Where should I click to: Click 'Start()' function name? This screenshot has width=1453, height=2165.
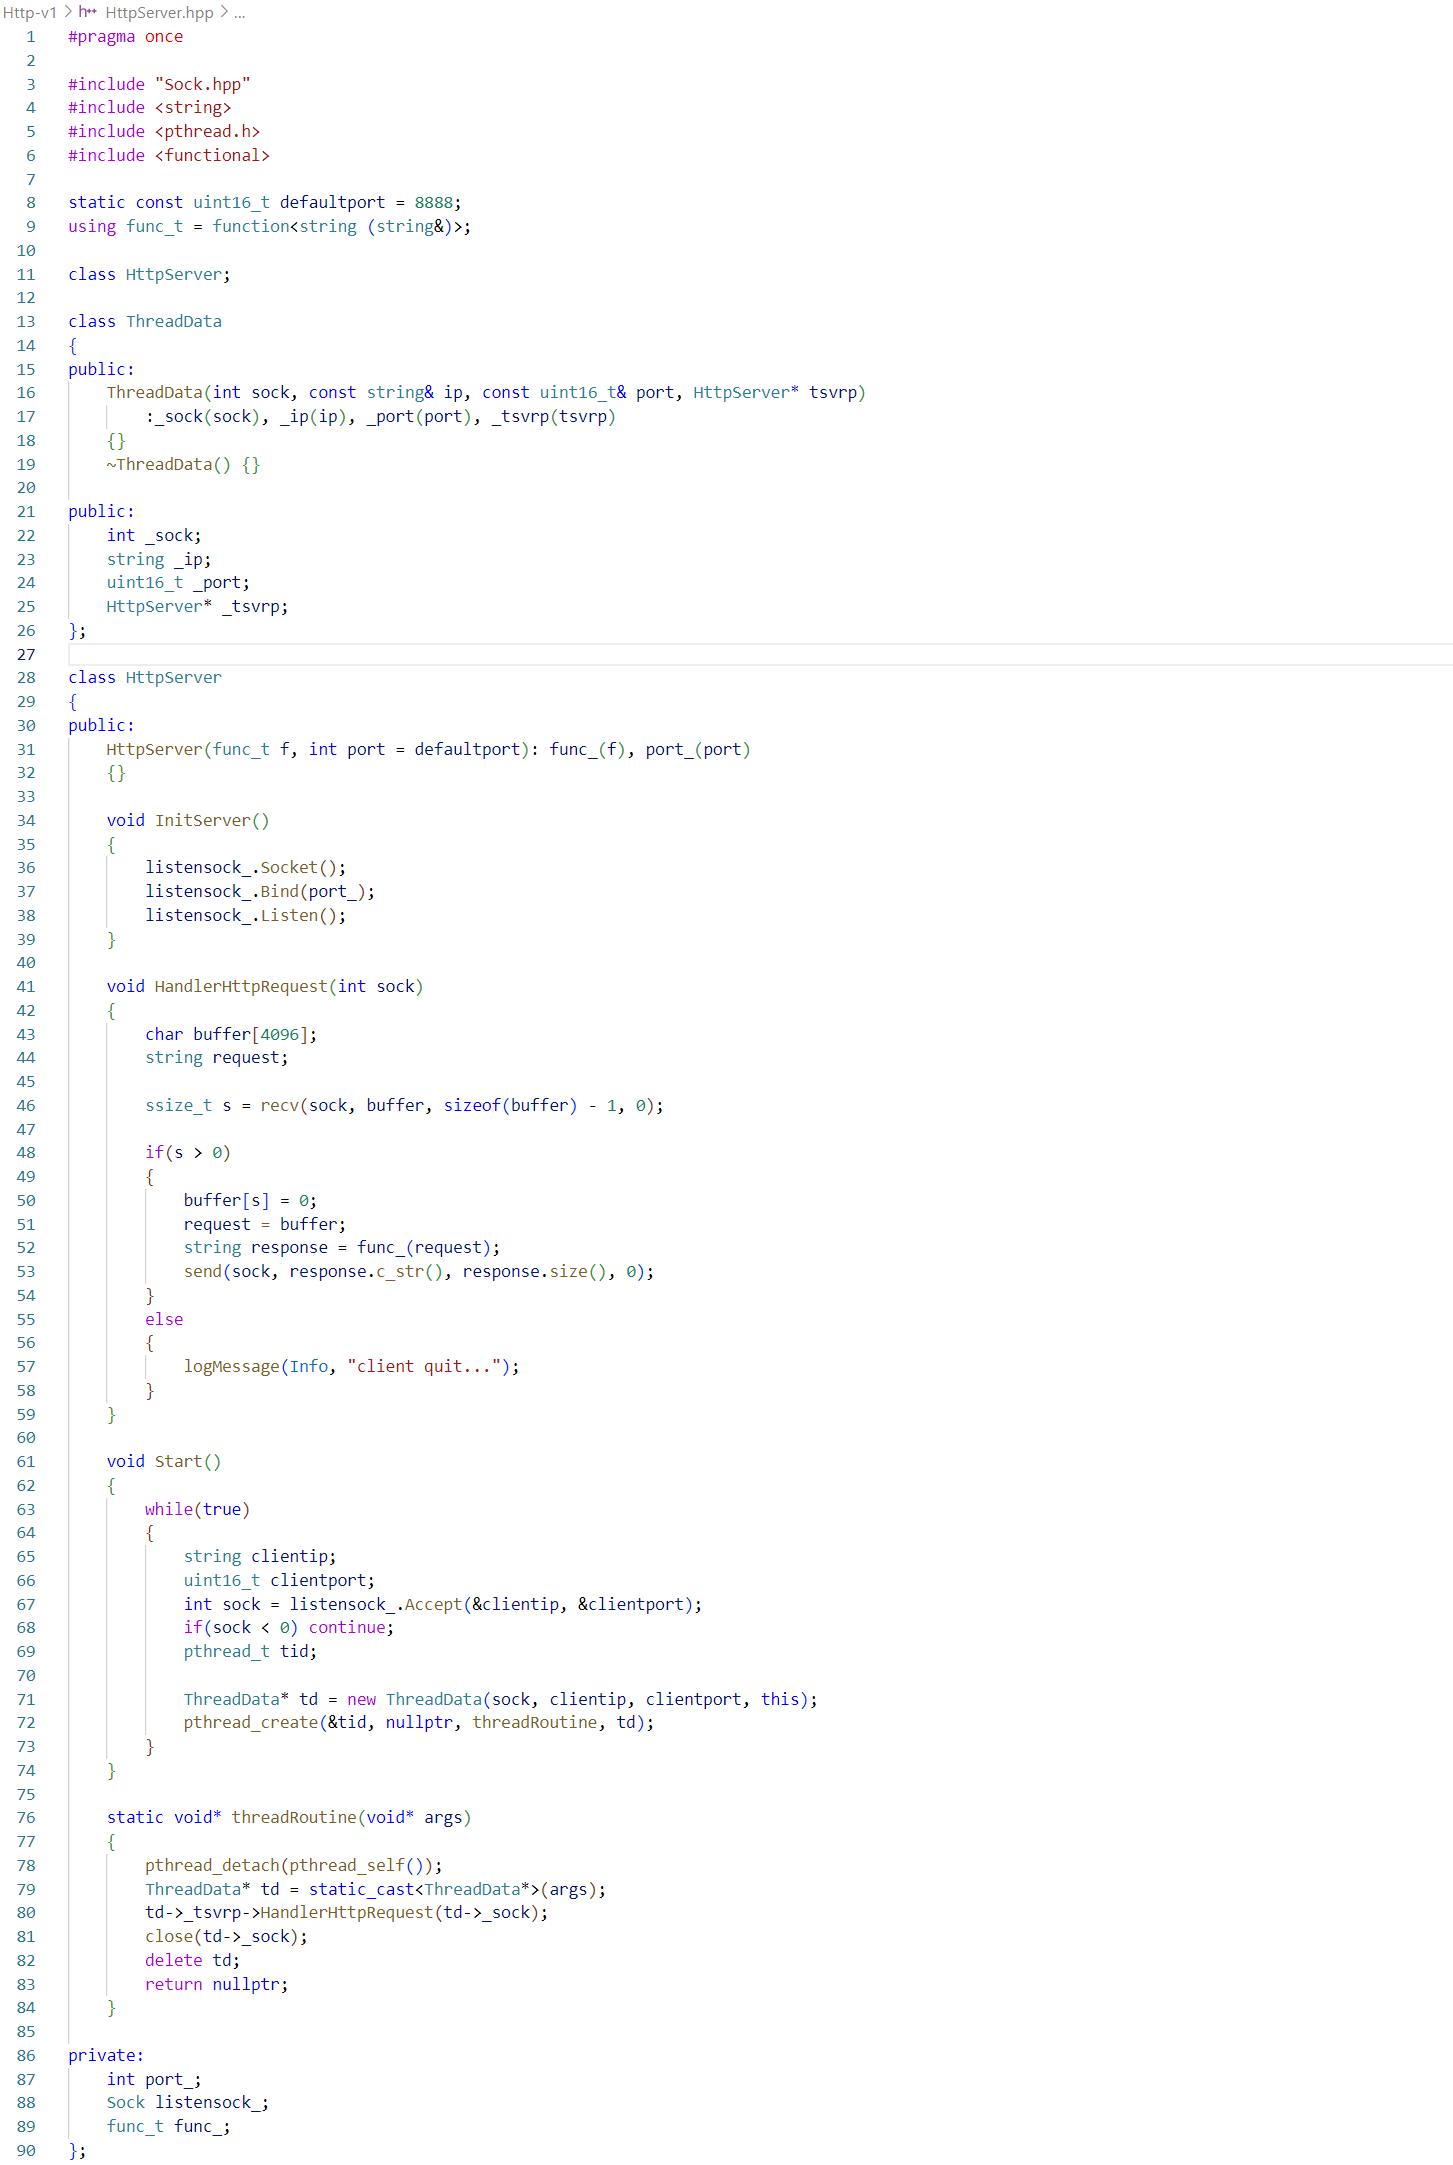tap(188, 1462)
